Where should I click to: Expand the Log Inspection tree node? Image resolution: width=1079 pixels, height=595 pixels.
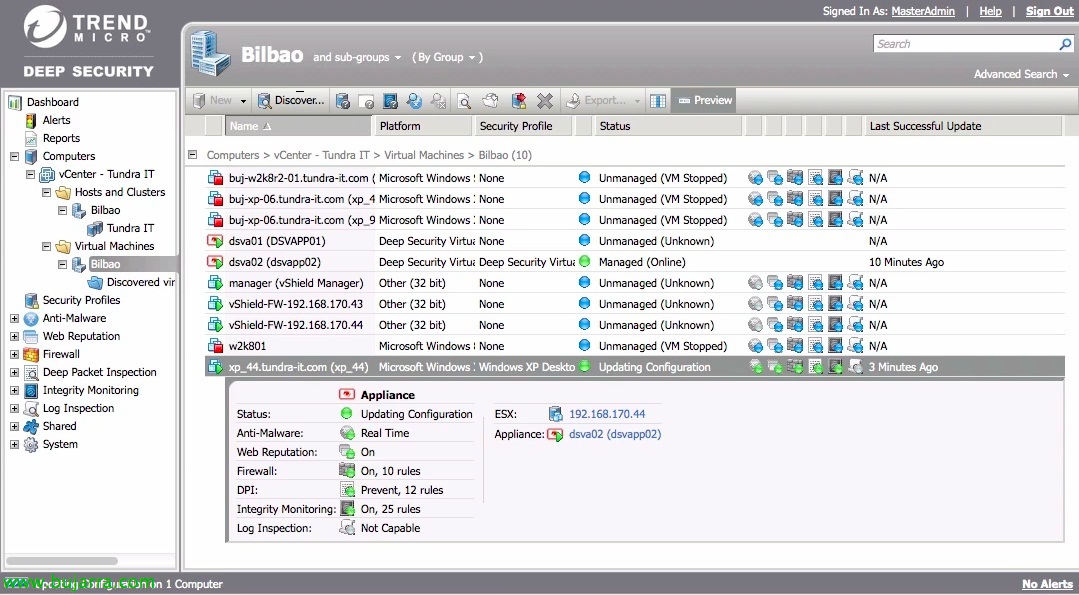coord(14,409)
